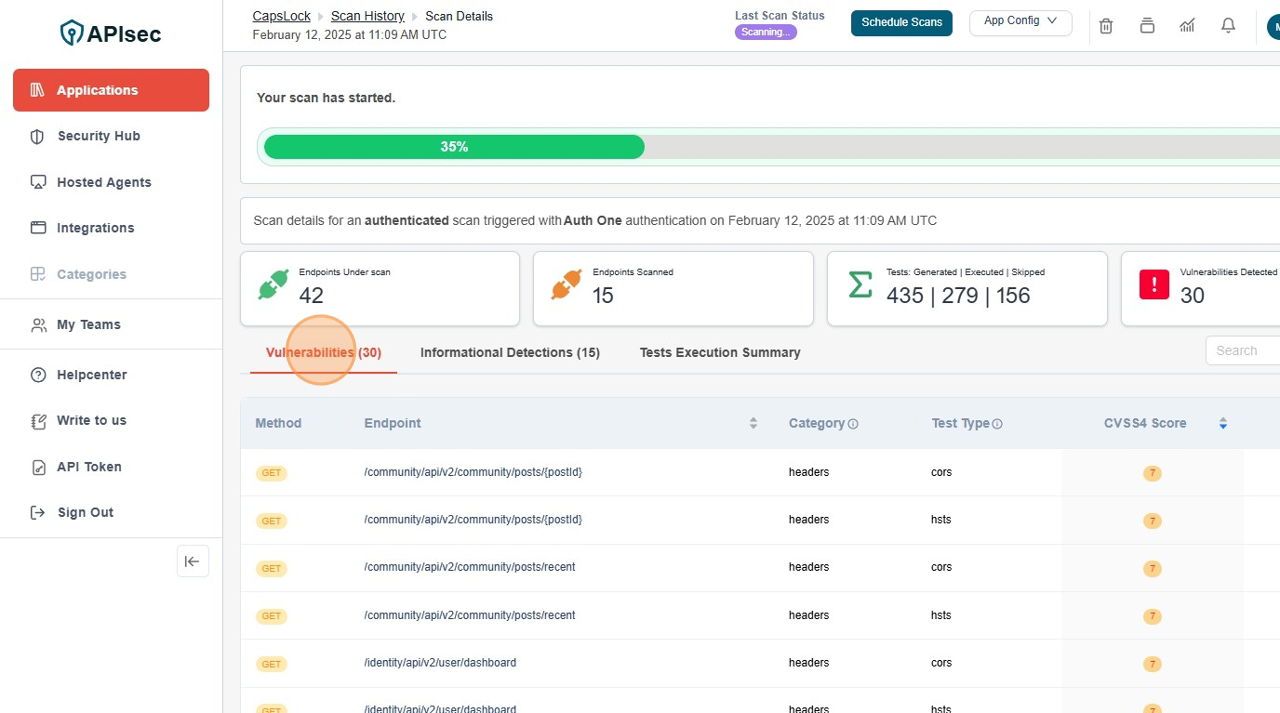1280x713 pixels.
Task: Switch to Informational Detections tab
Action: point(509,352)
